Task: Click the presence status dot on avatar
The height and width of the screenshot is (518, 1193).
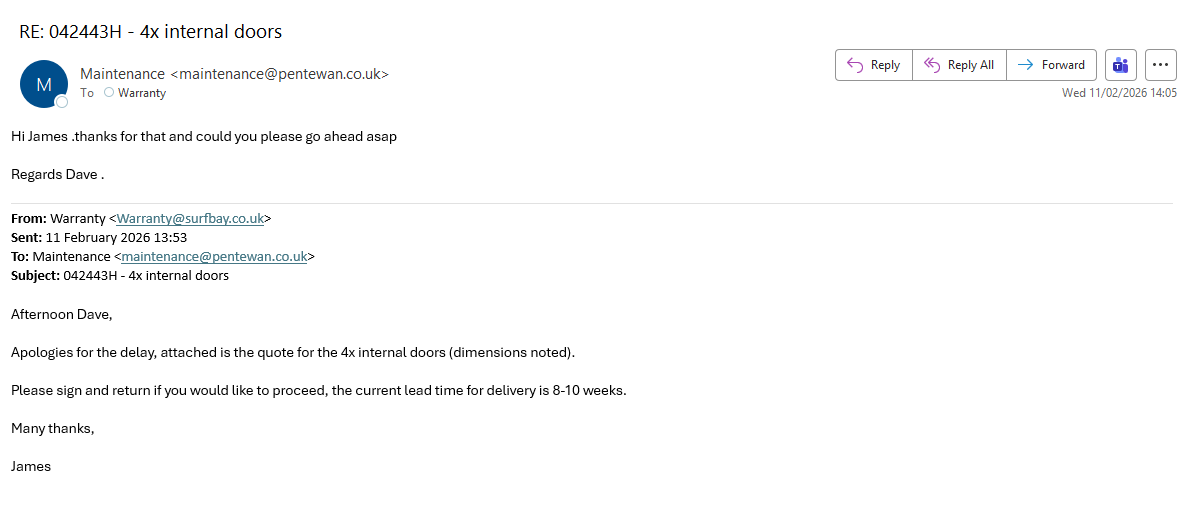Action: click(62, 102)
